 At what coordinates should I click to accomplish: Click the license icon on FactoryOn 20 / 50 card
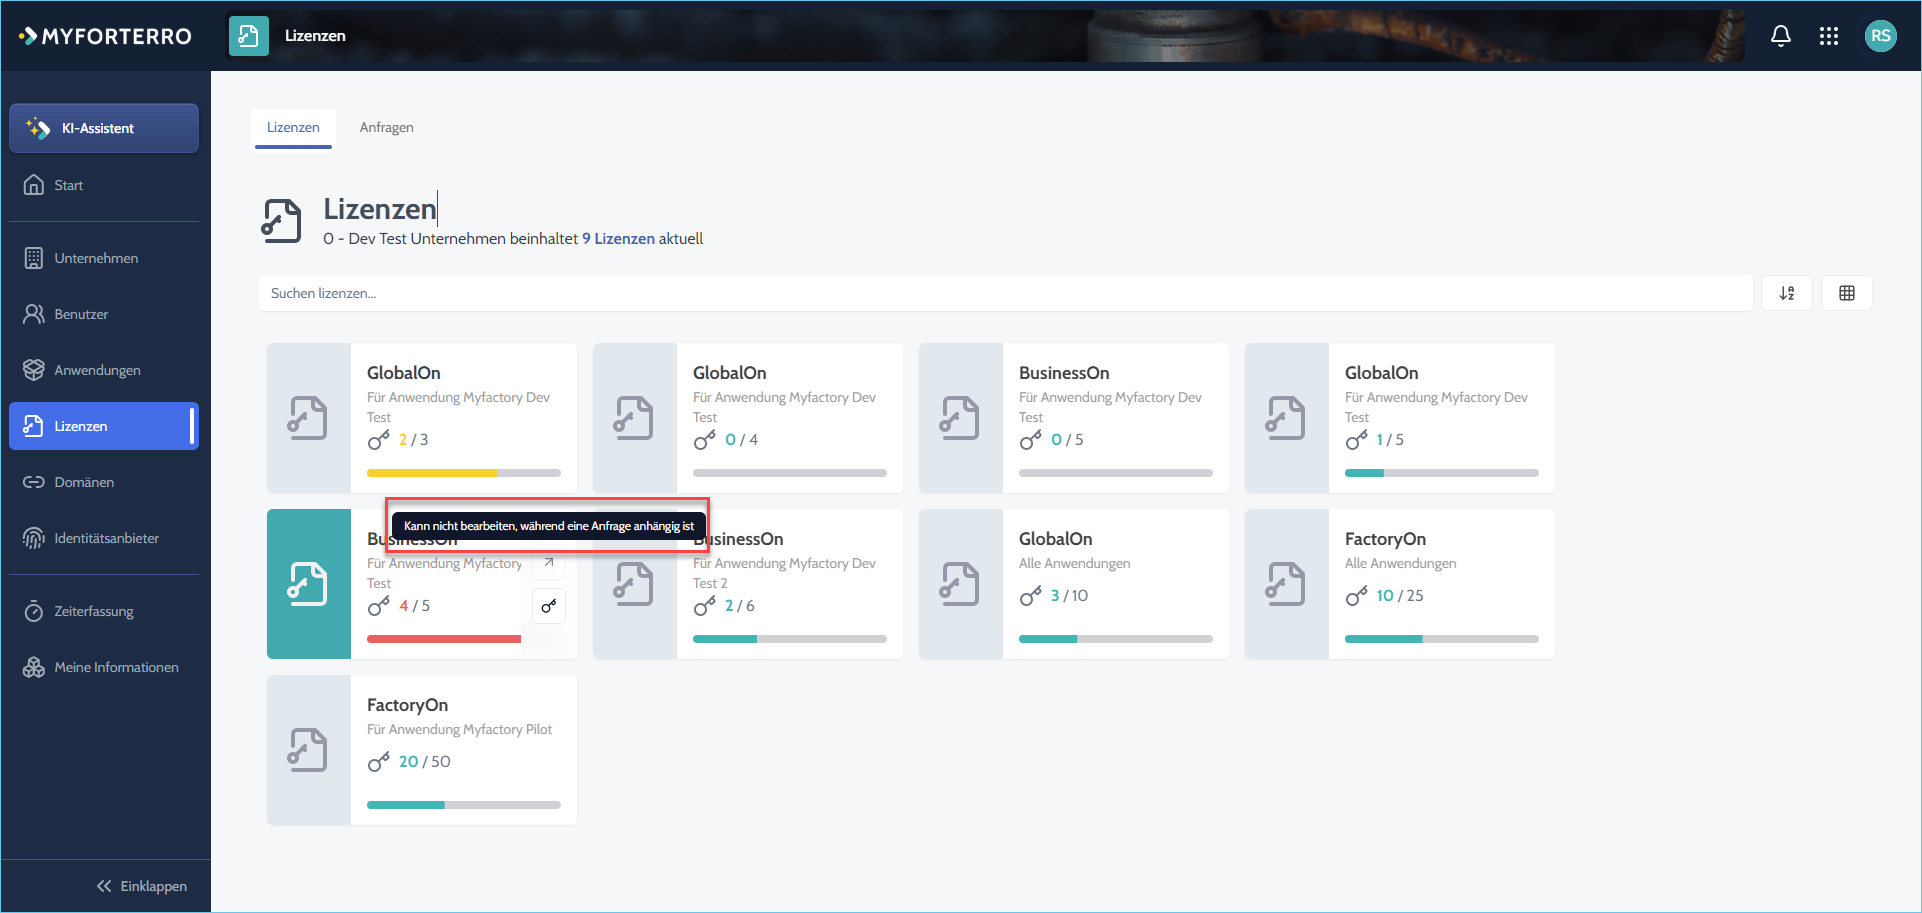click(x=308, y=750)
